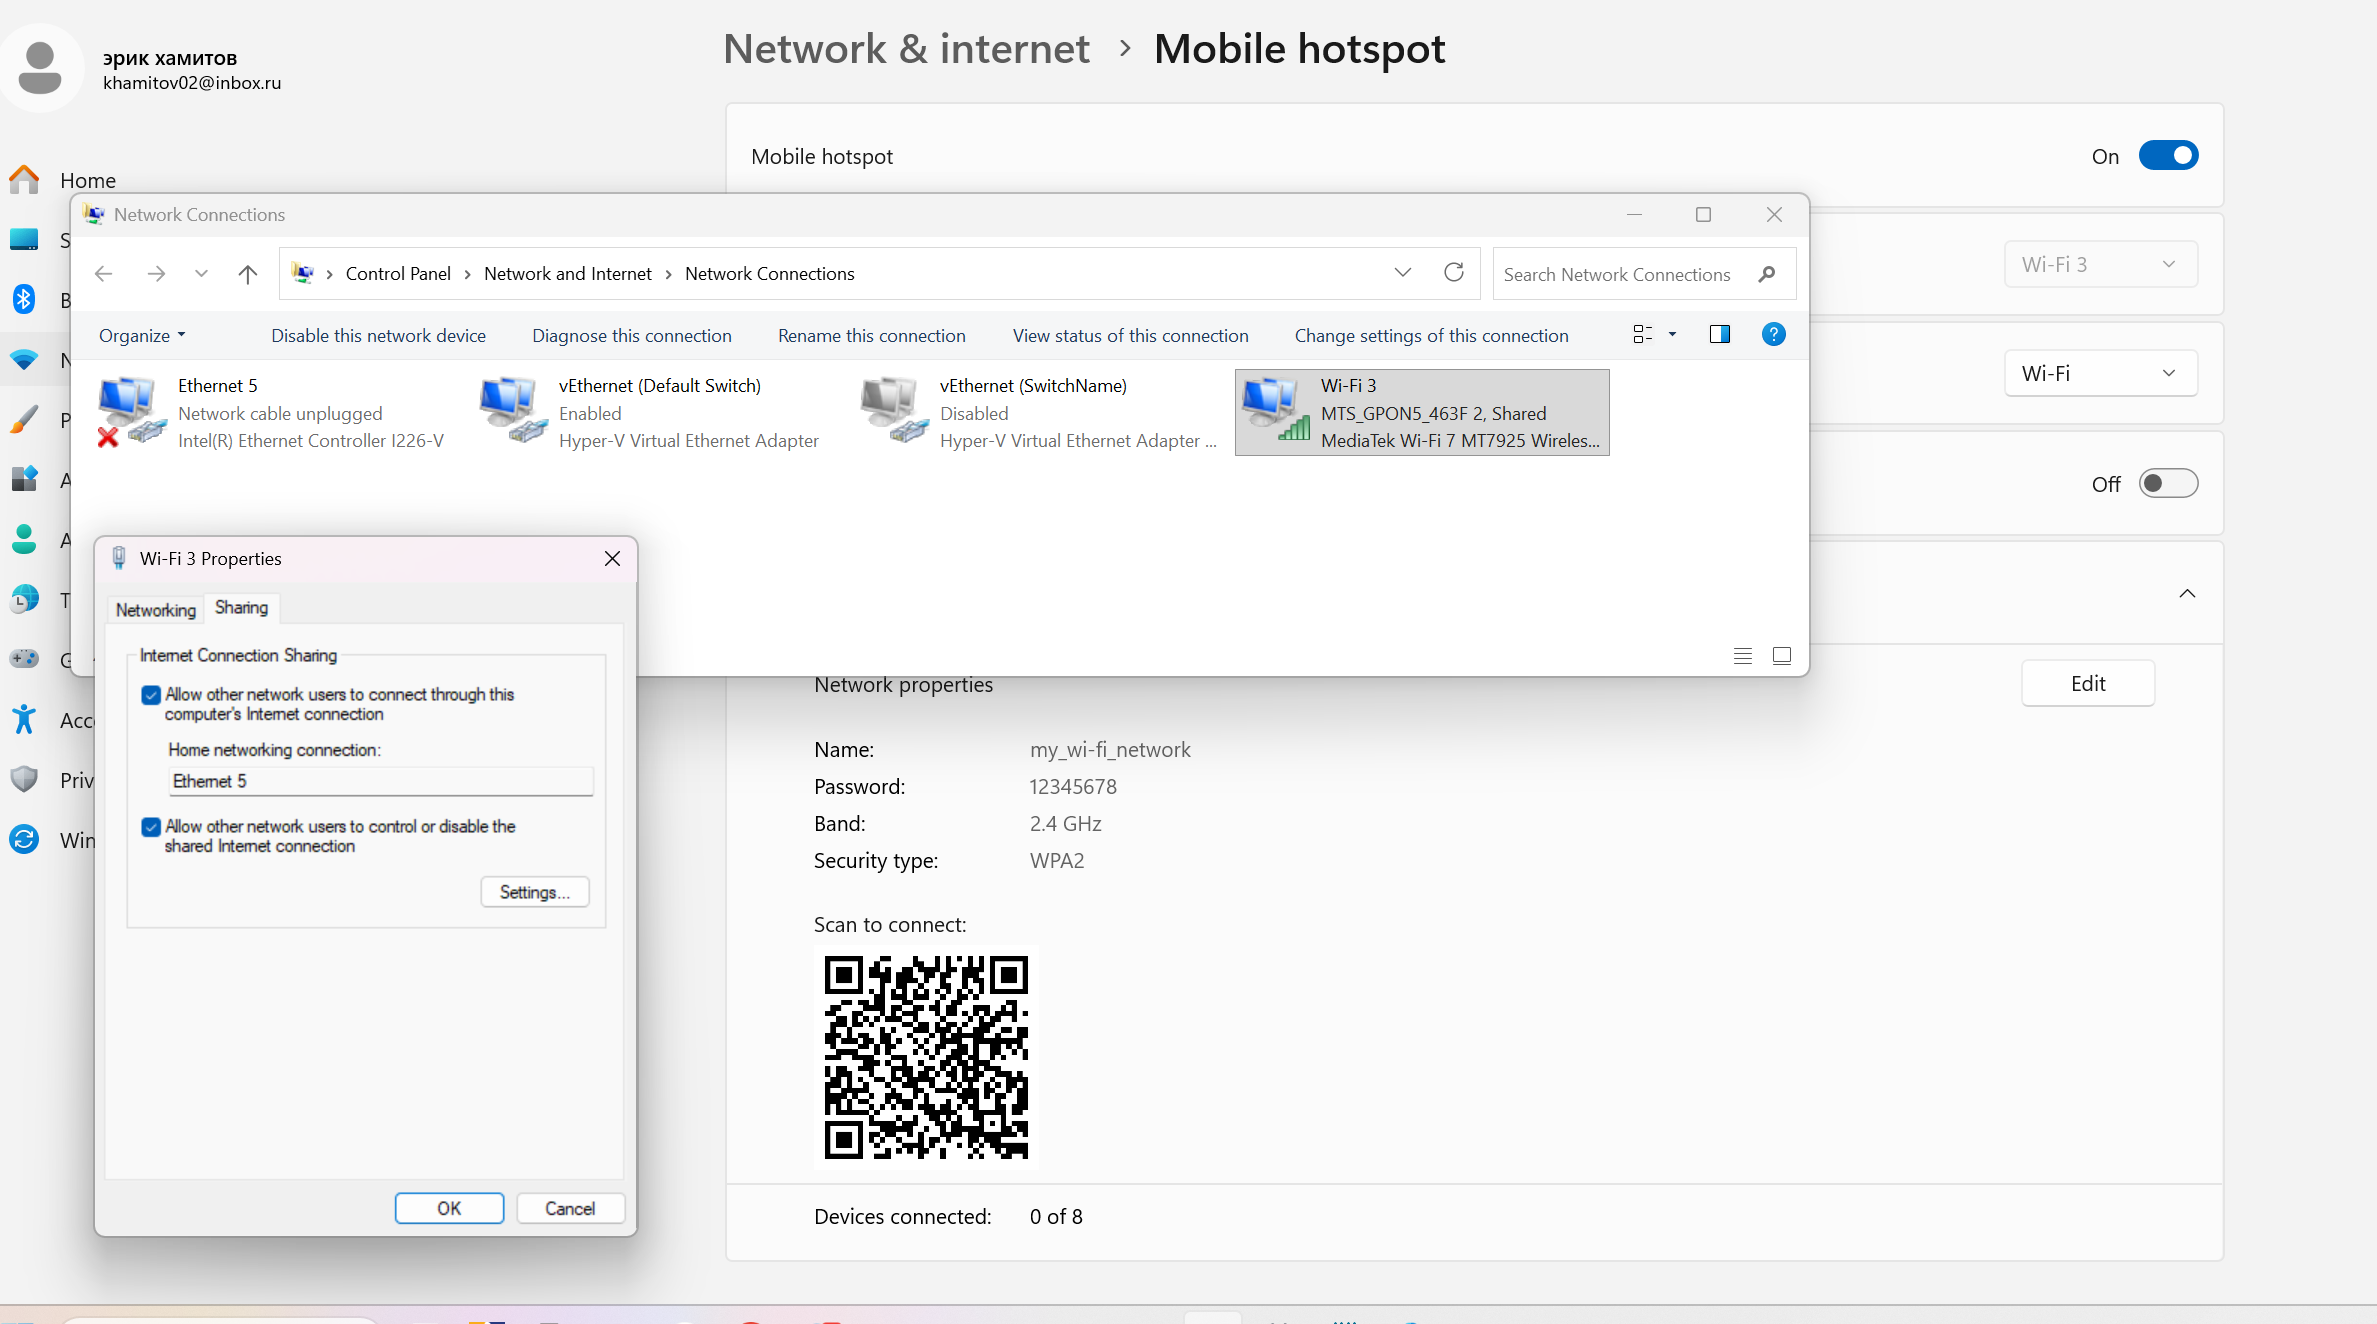Click the search magnifier in Network Connections
The width and height of the screenshot is (2377, 1324).
(1767, 274)
